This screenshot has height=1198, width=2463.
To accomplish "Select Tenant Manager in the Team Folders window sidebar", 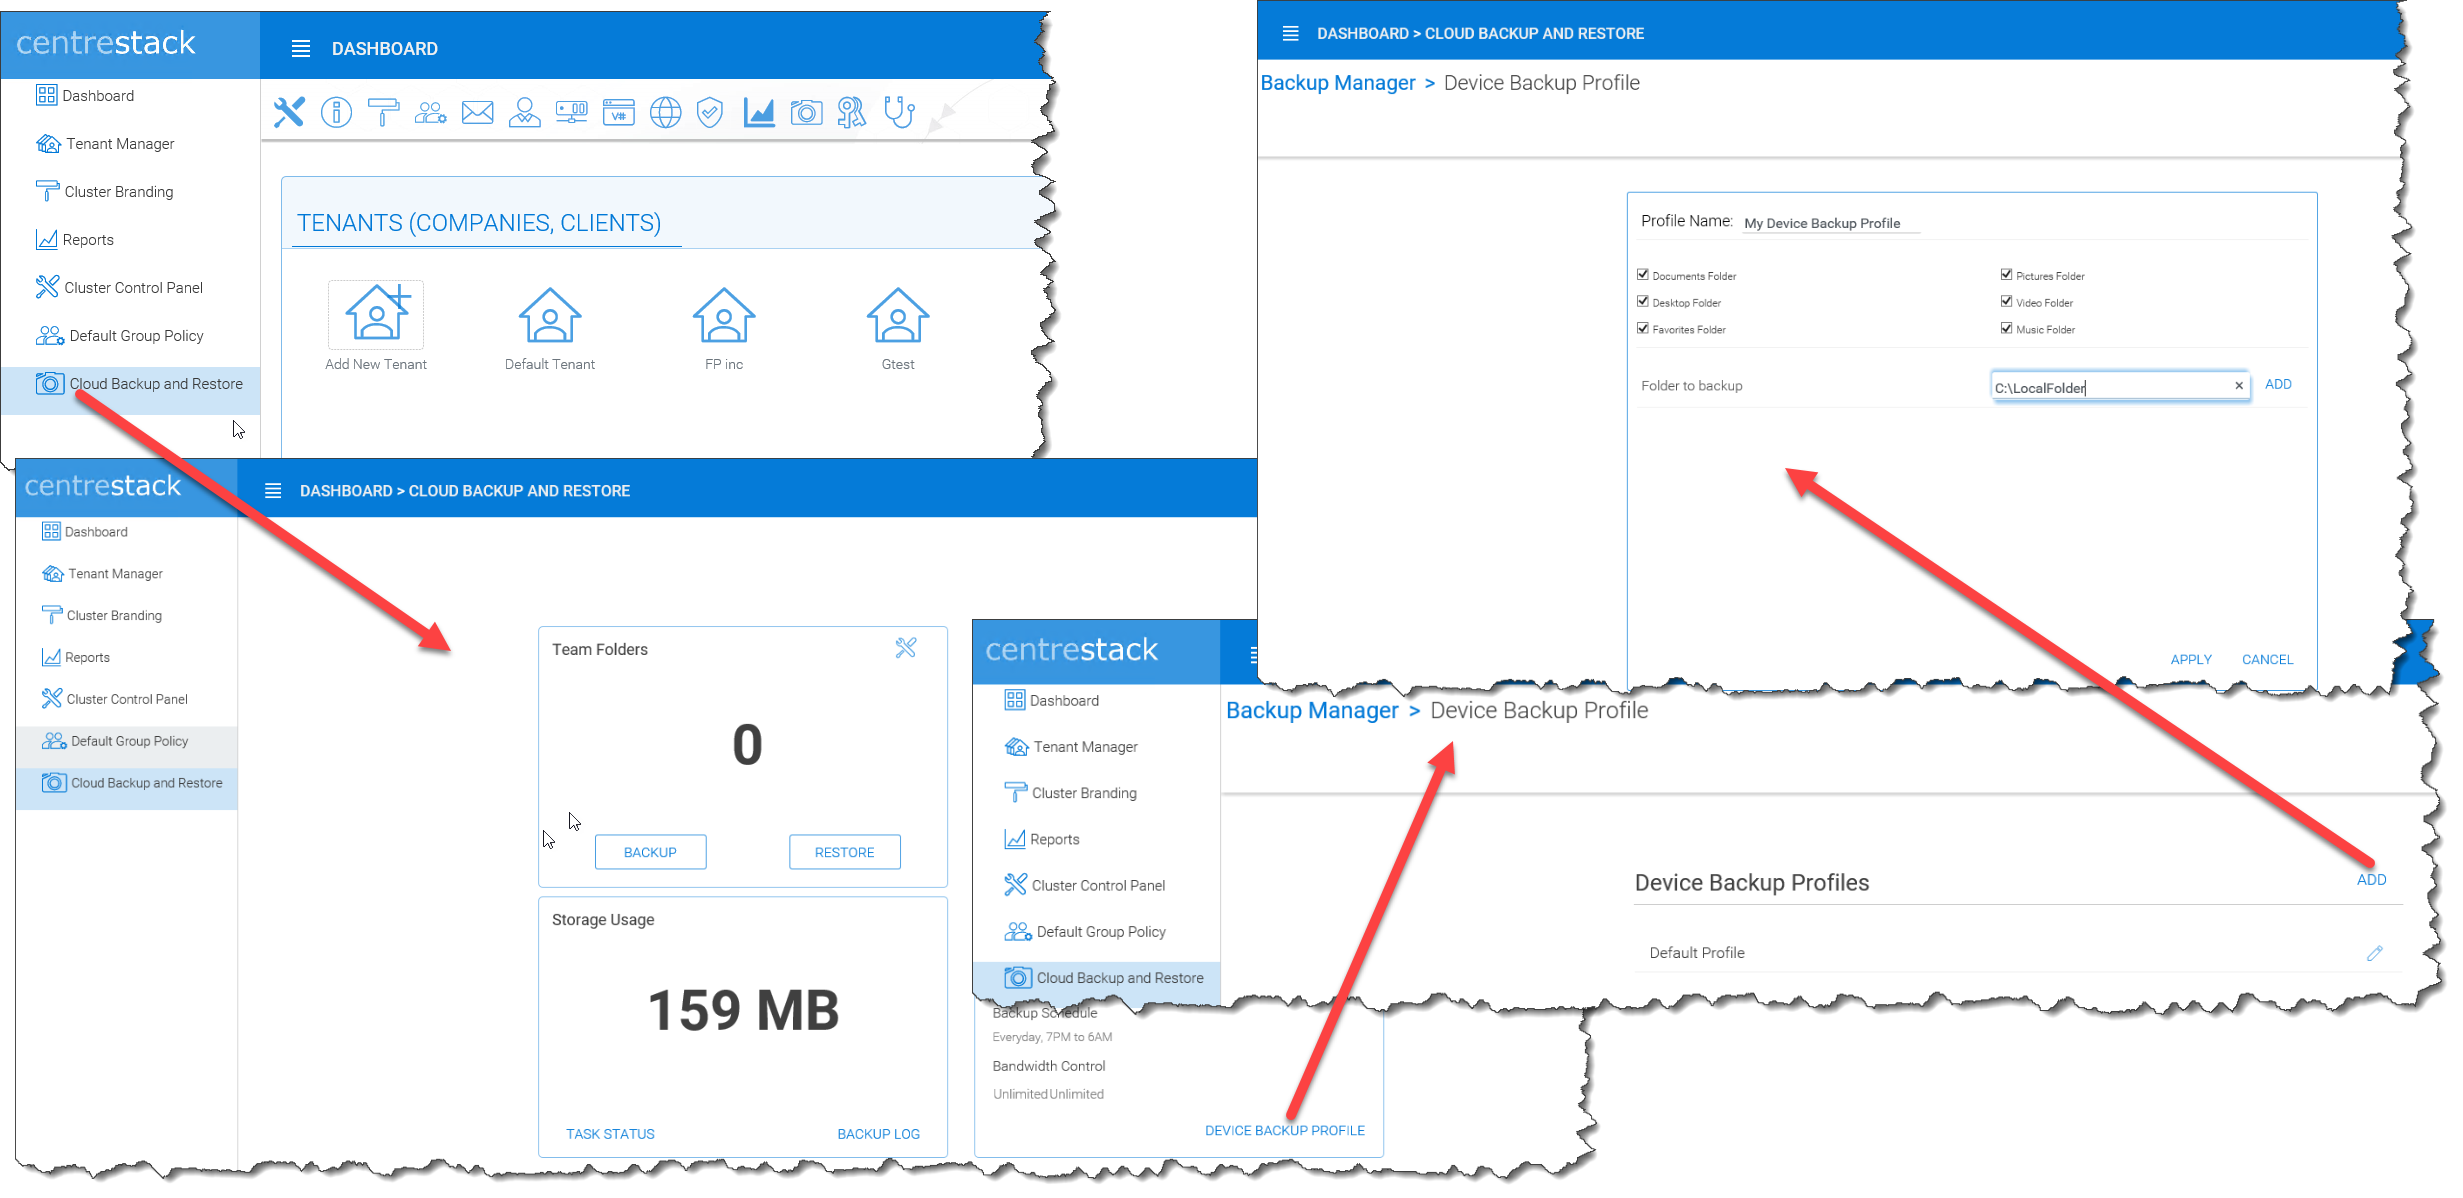I will pos(127,574).
